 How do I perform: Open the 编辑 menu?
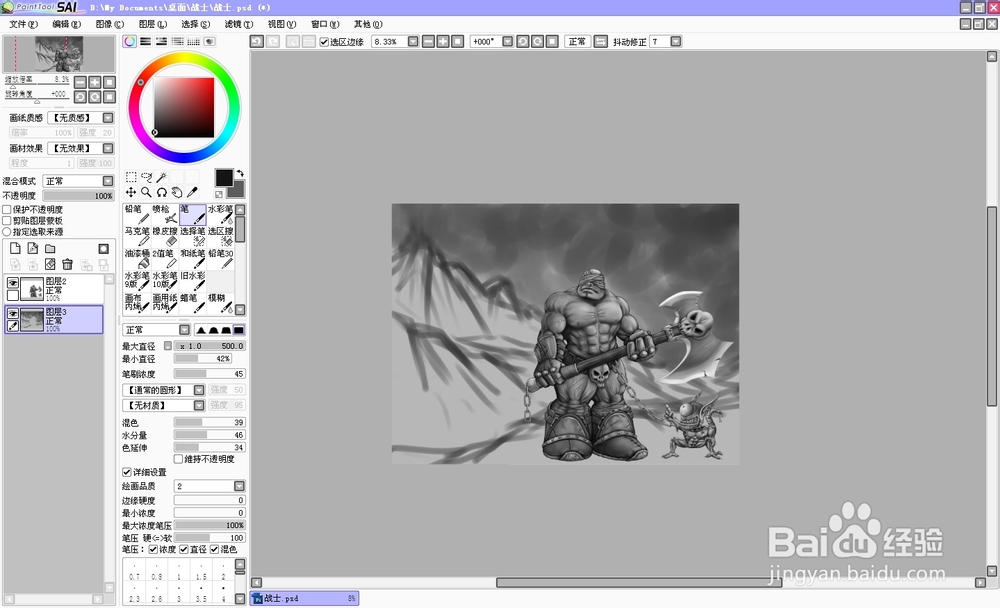pyautogui.click(x=66, y=24)
